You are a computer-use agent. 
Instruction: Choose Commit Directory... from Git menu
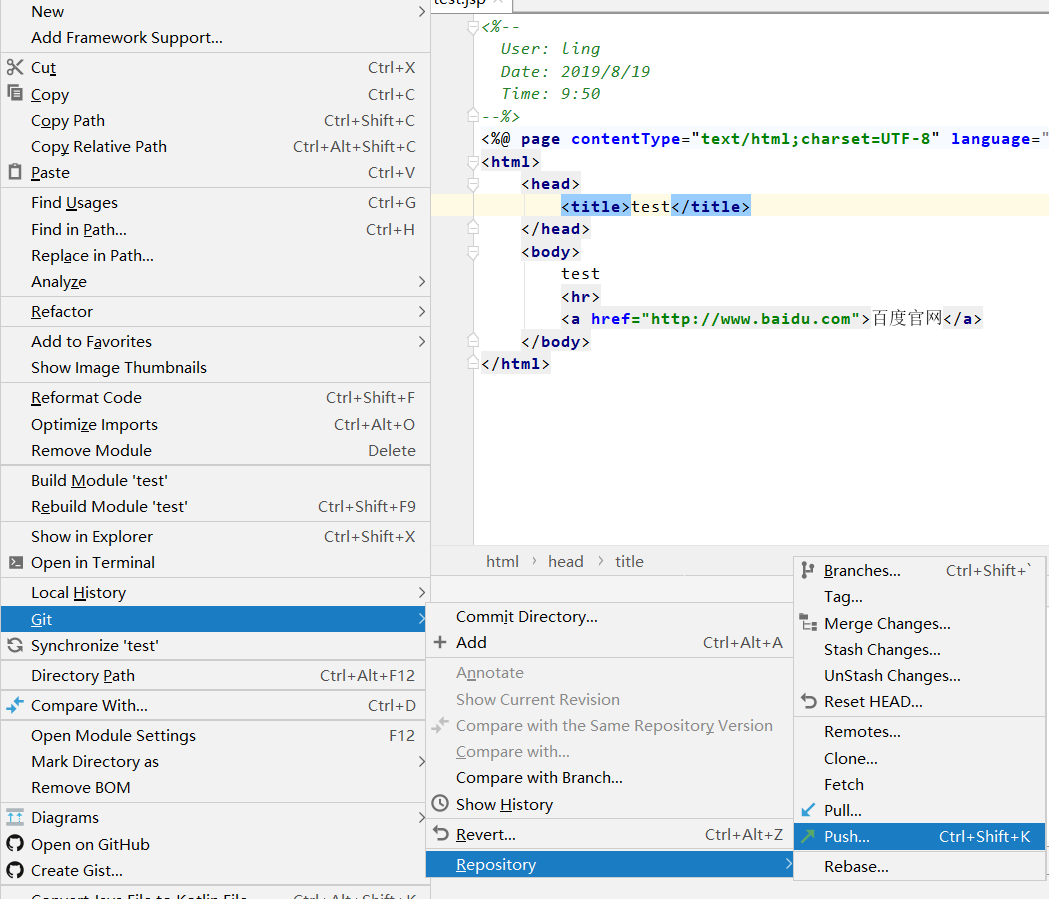pos(526,617)
